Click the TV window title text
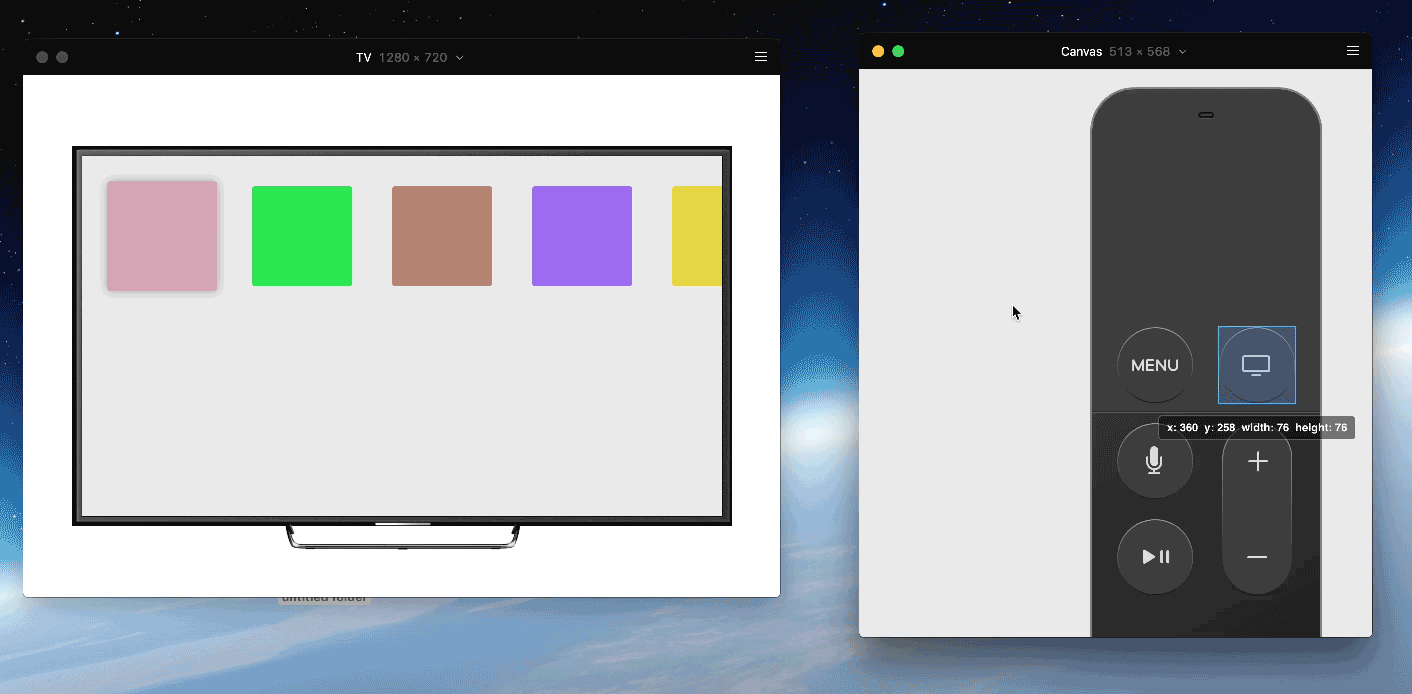 364,58
